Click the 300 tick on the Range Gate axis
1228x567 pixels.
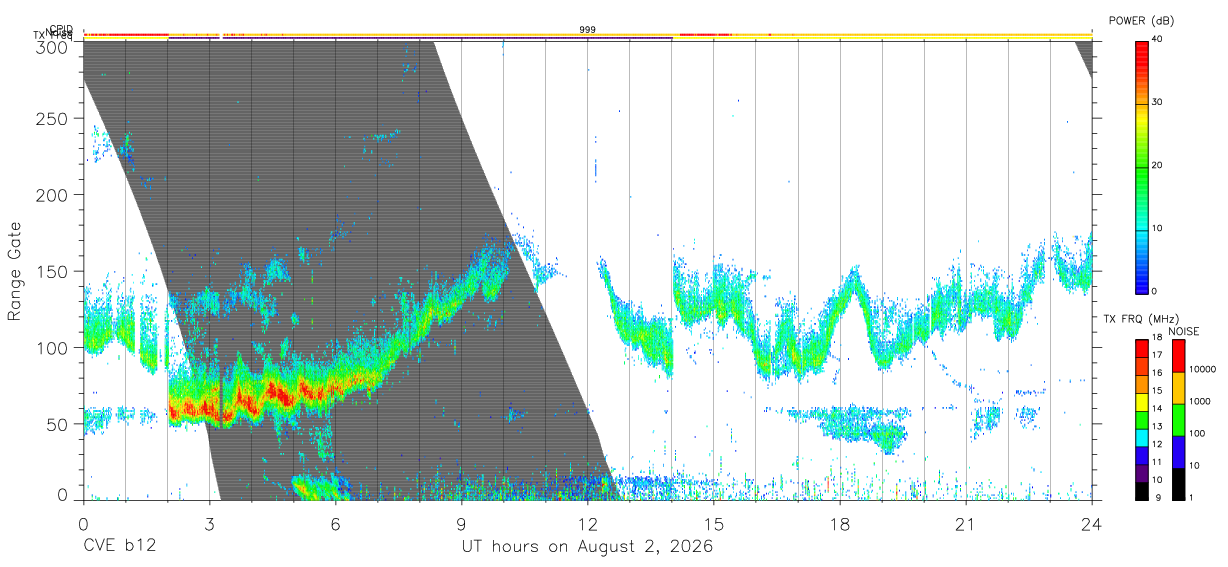click(x=53, y=46)
